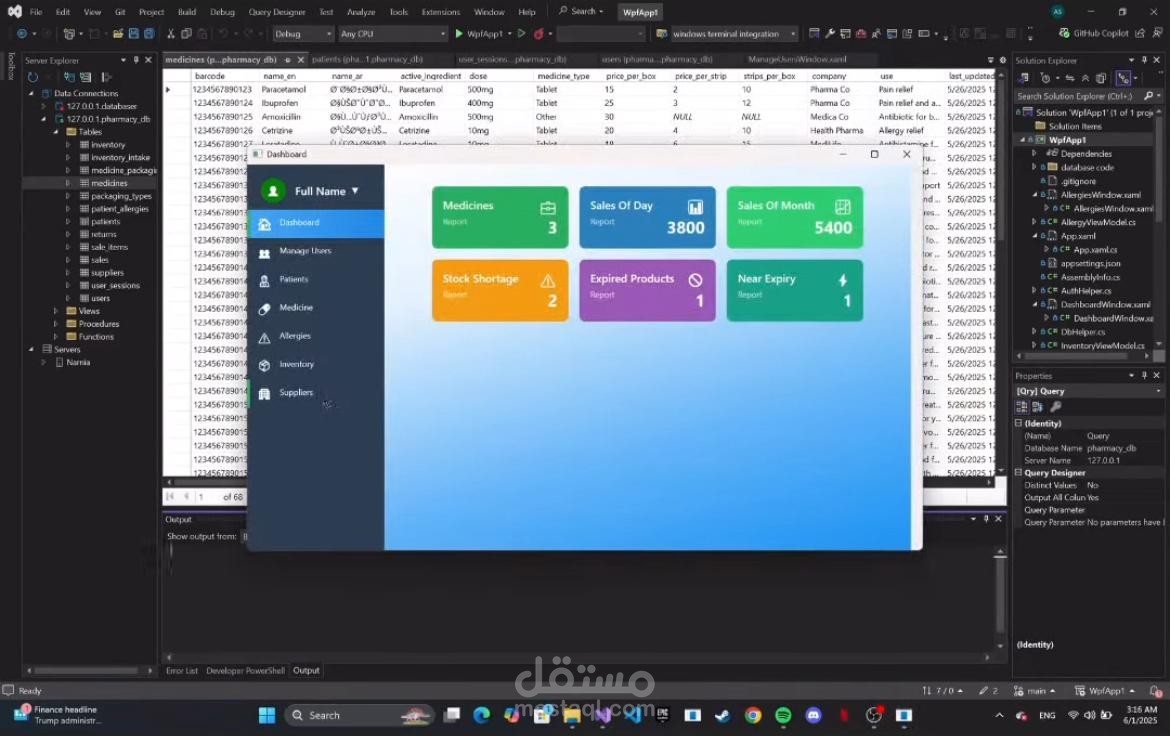Open the windows terminal integration dropdown

pyautogui.click(x=733, y=34)
